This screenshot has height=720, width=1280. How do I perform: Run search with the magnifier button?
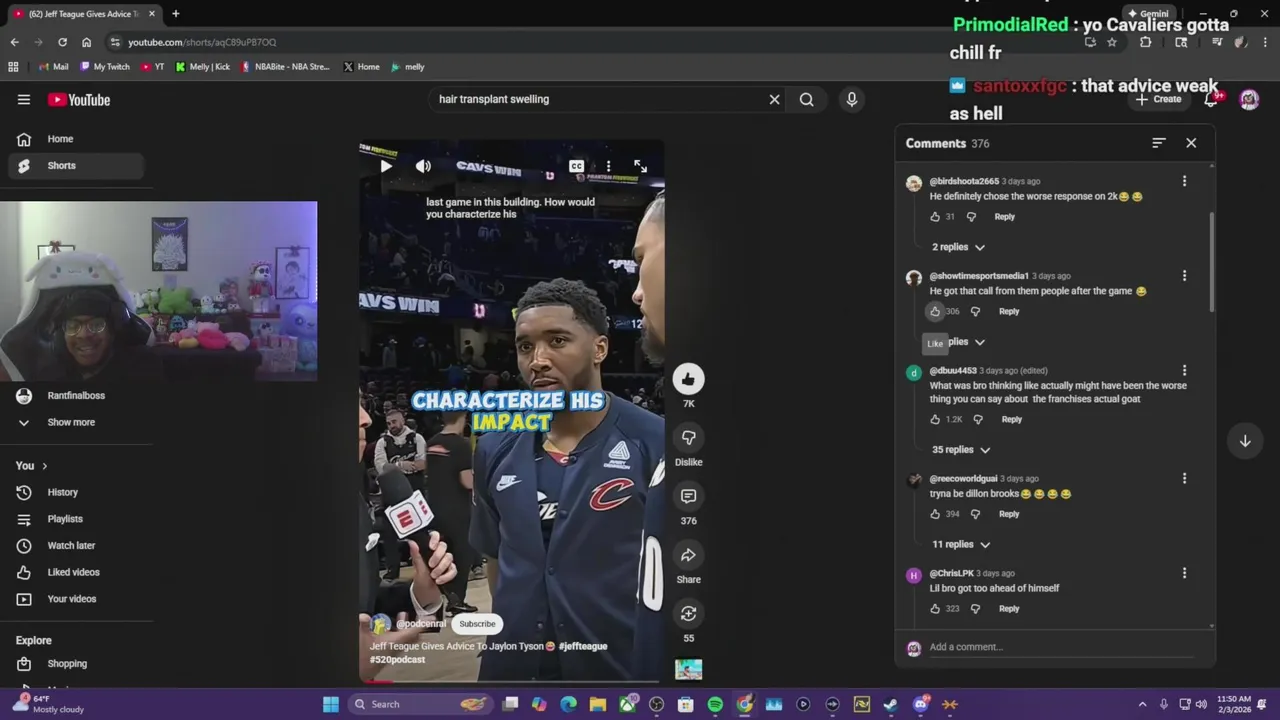[x=806, y=99]
